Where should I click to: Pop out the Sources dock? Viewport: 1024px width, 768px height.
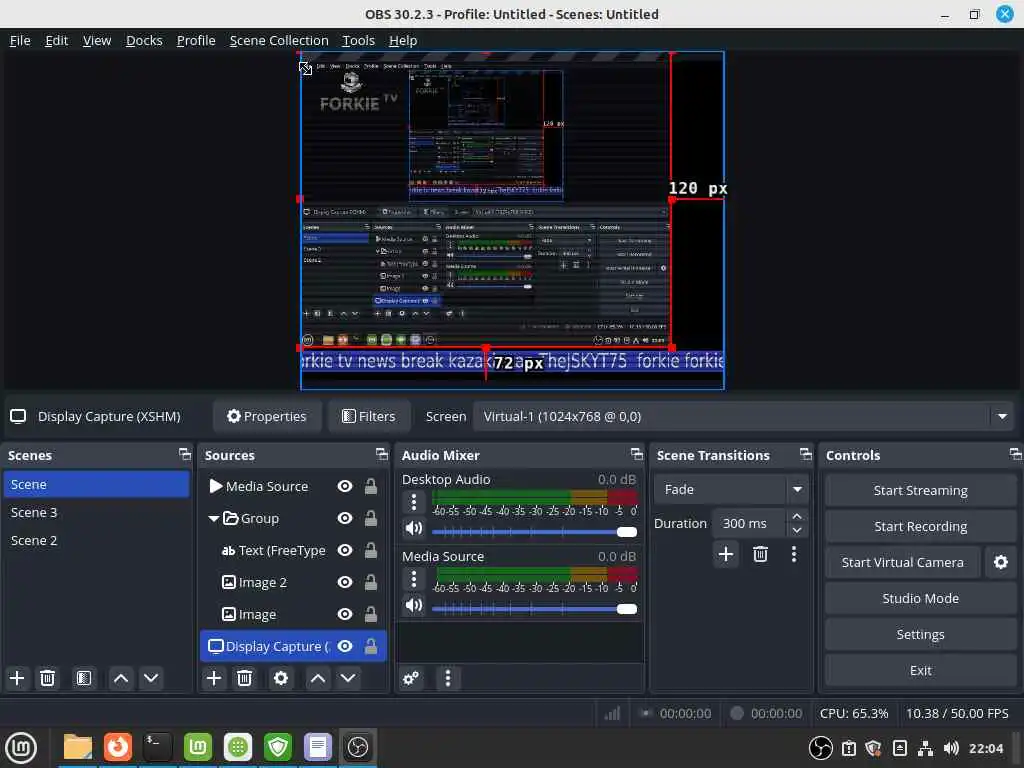click(x=382, y=454)
